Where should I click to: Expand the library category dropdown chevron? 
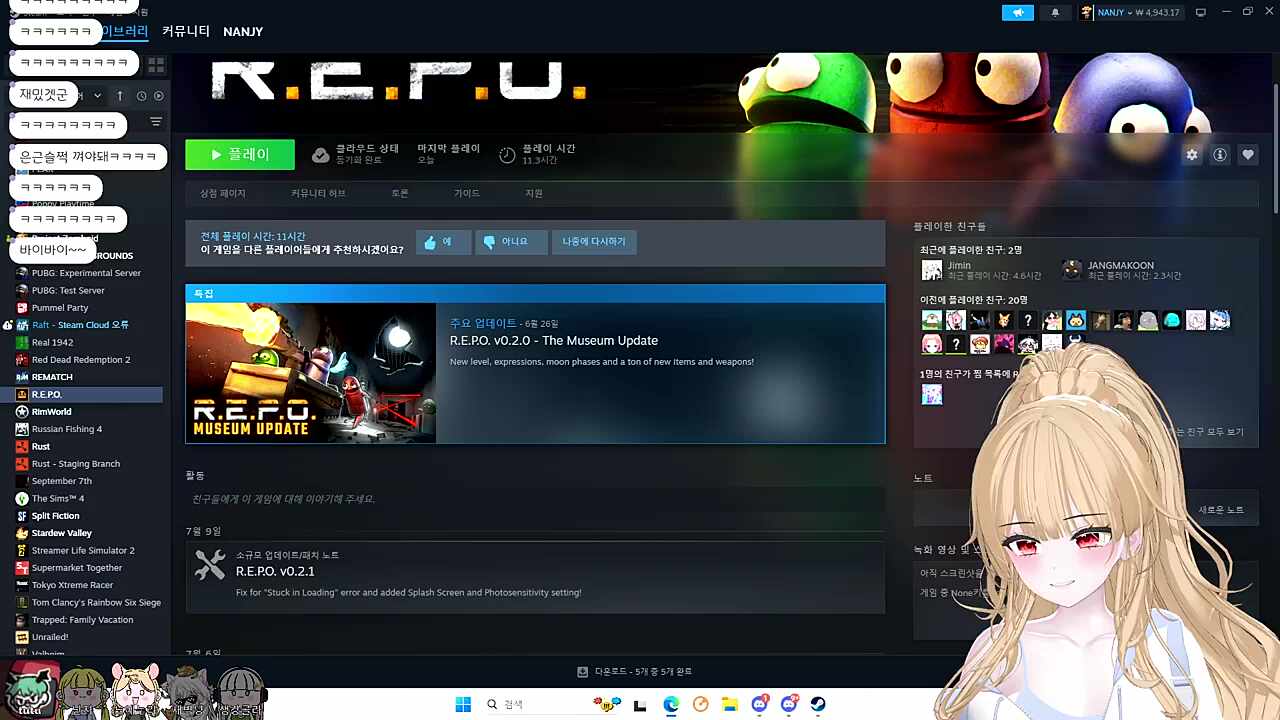pos(97,96)
